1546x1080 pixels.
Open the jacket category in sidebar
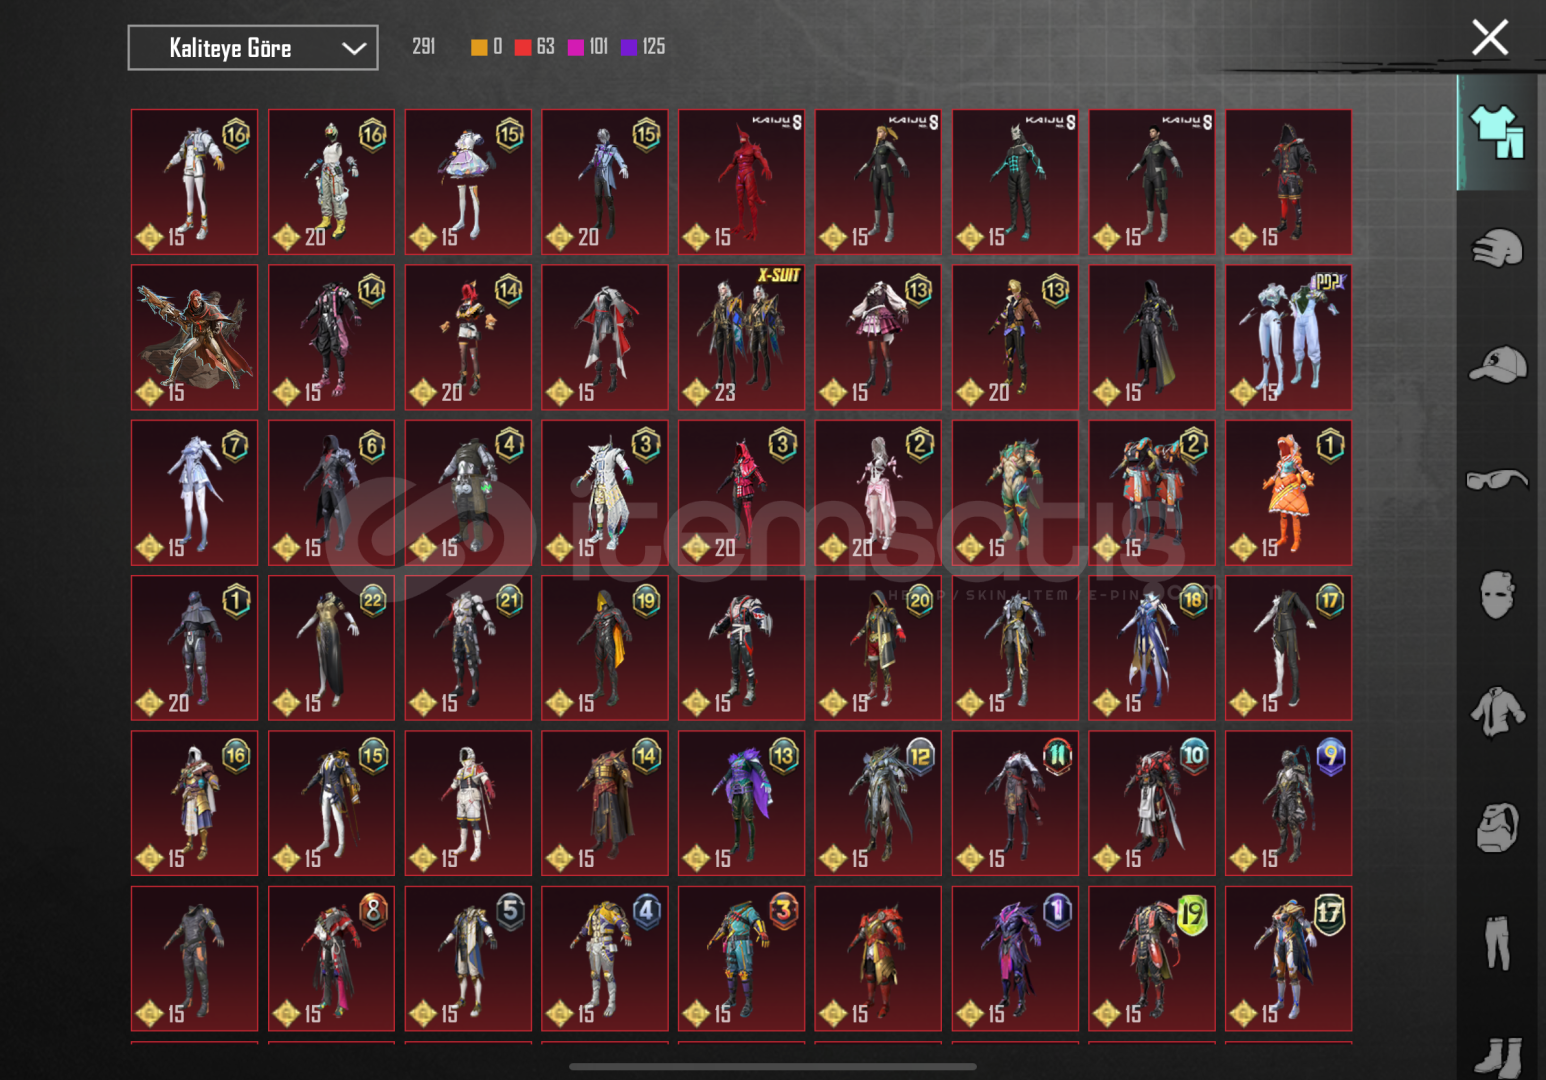tap(1497, 711)
